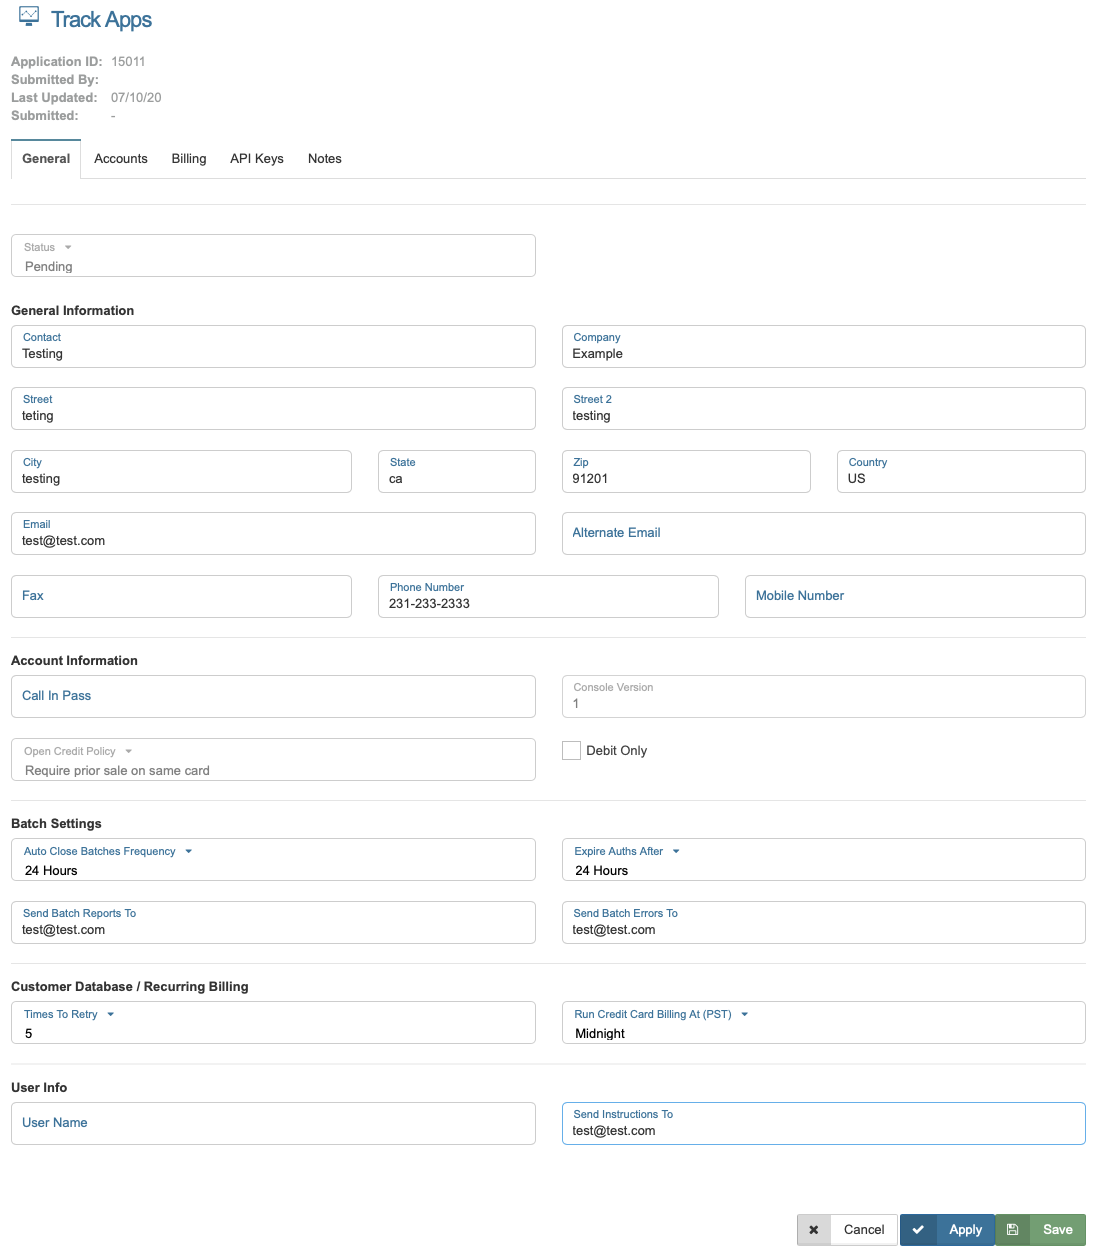This screenshot has height=1259, width=1100.
Task: Open the Billing tab
Action: tap(189, 159)
